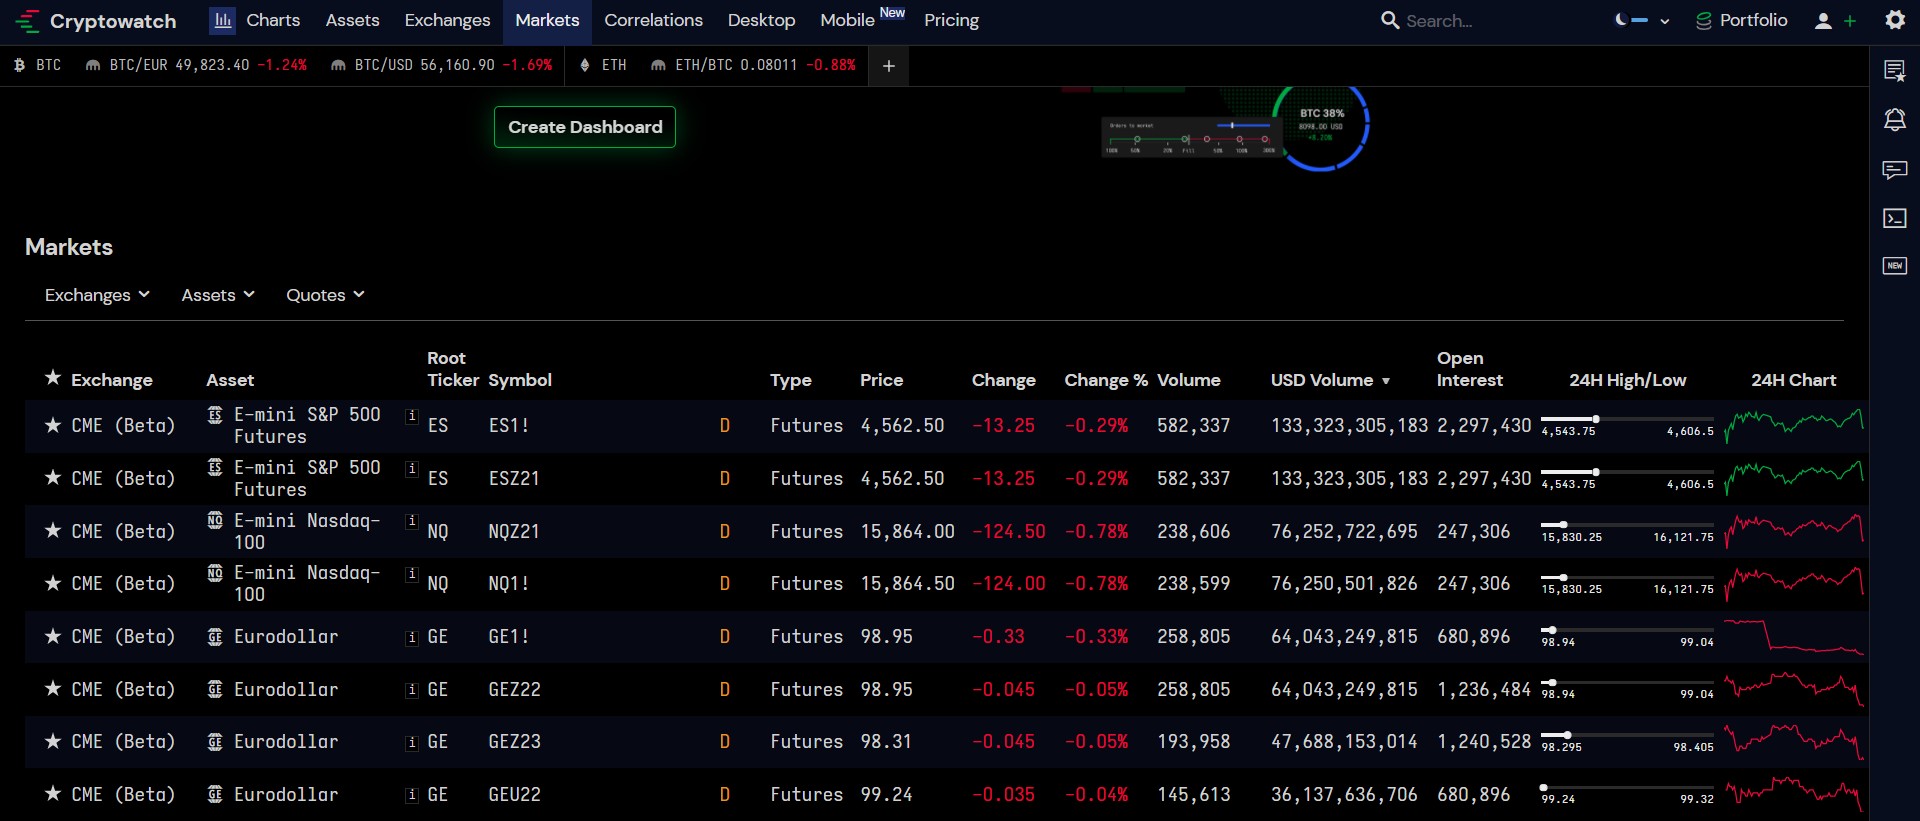Click info icon for NQZ21 row
This screenshot has height=821, width=1920.
point(411,521)
